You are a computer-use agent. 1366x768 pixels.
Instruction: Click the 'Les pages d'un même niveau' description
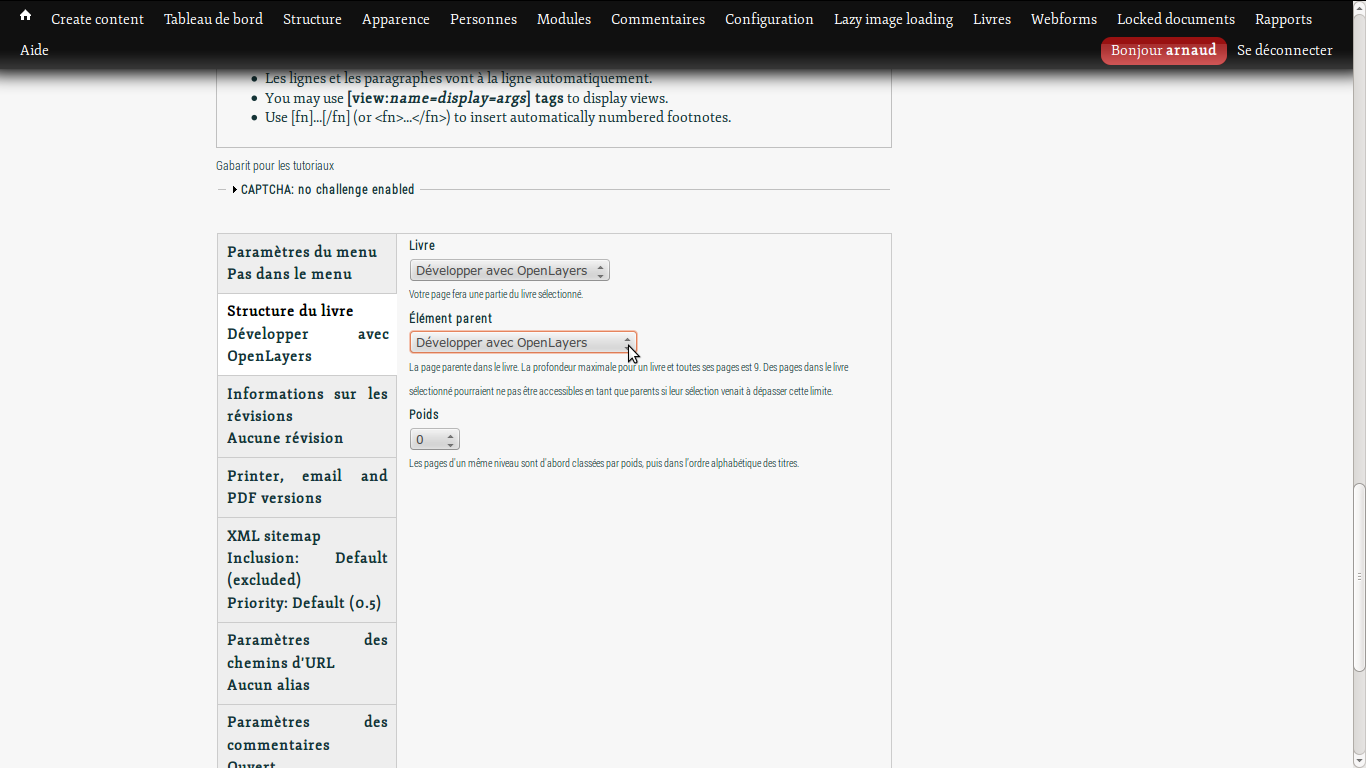pyautogui.click(x=604, y=464)
